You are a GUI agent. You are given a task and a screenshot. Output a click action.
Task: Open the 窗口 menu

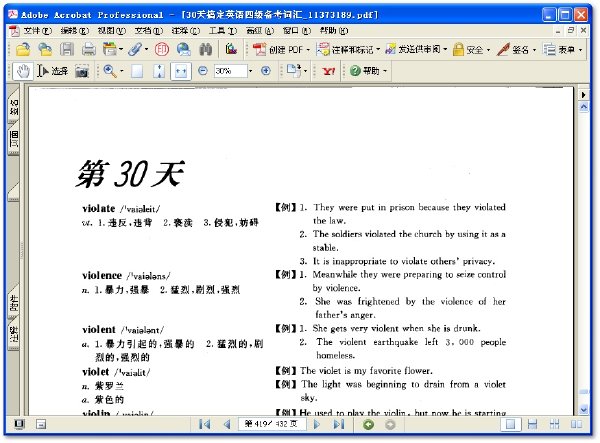click(x=297, y=31)
